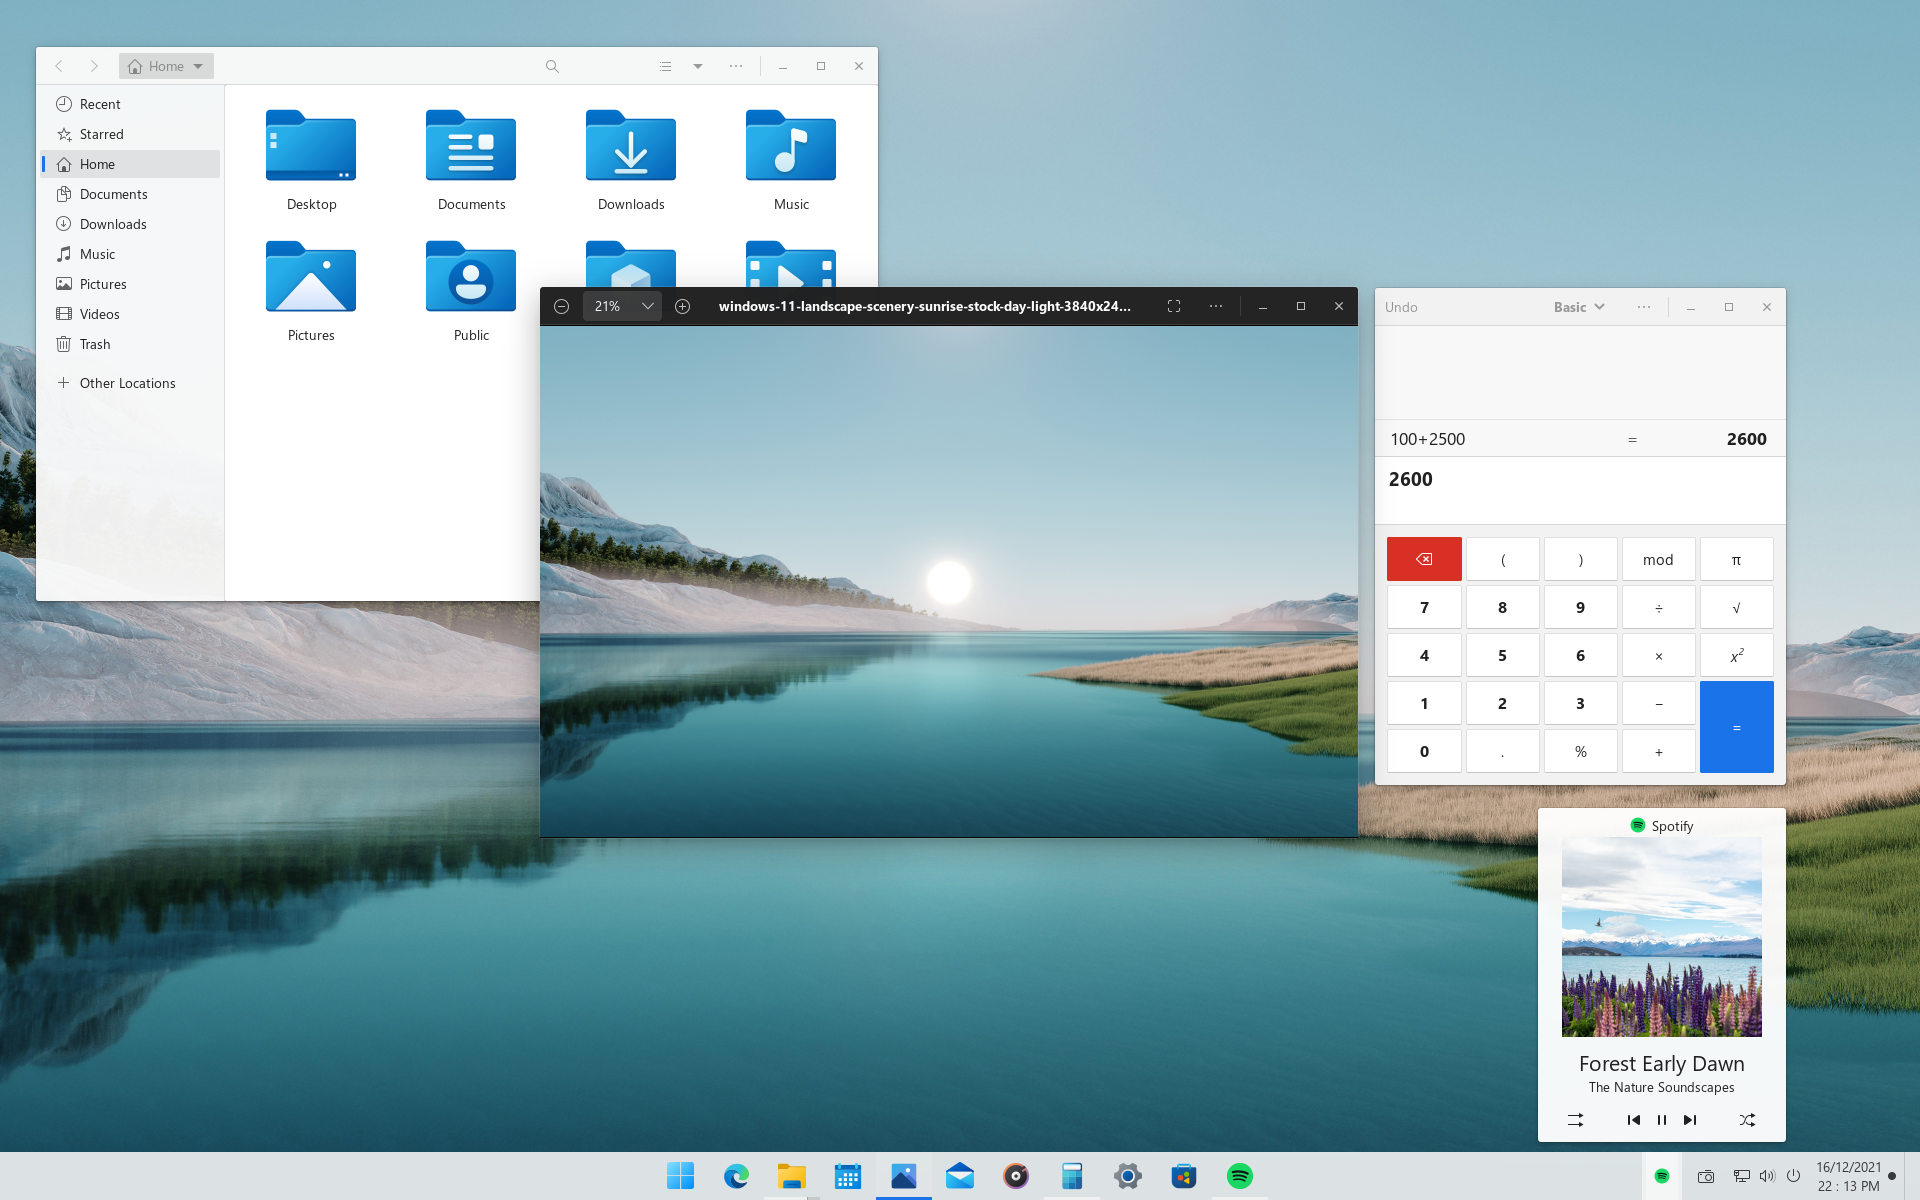Open file manager three-dot menu
Viewport: 1920px width, 1200px height.
[736, 66]
